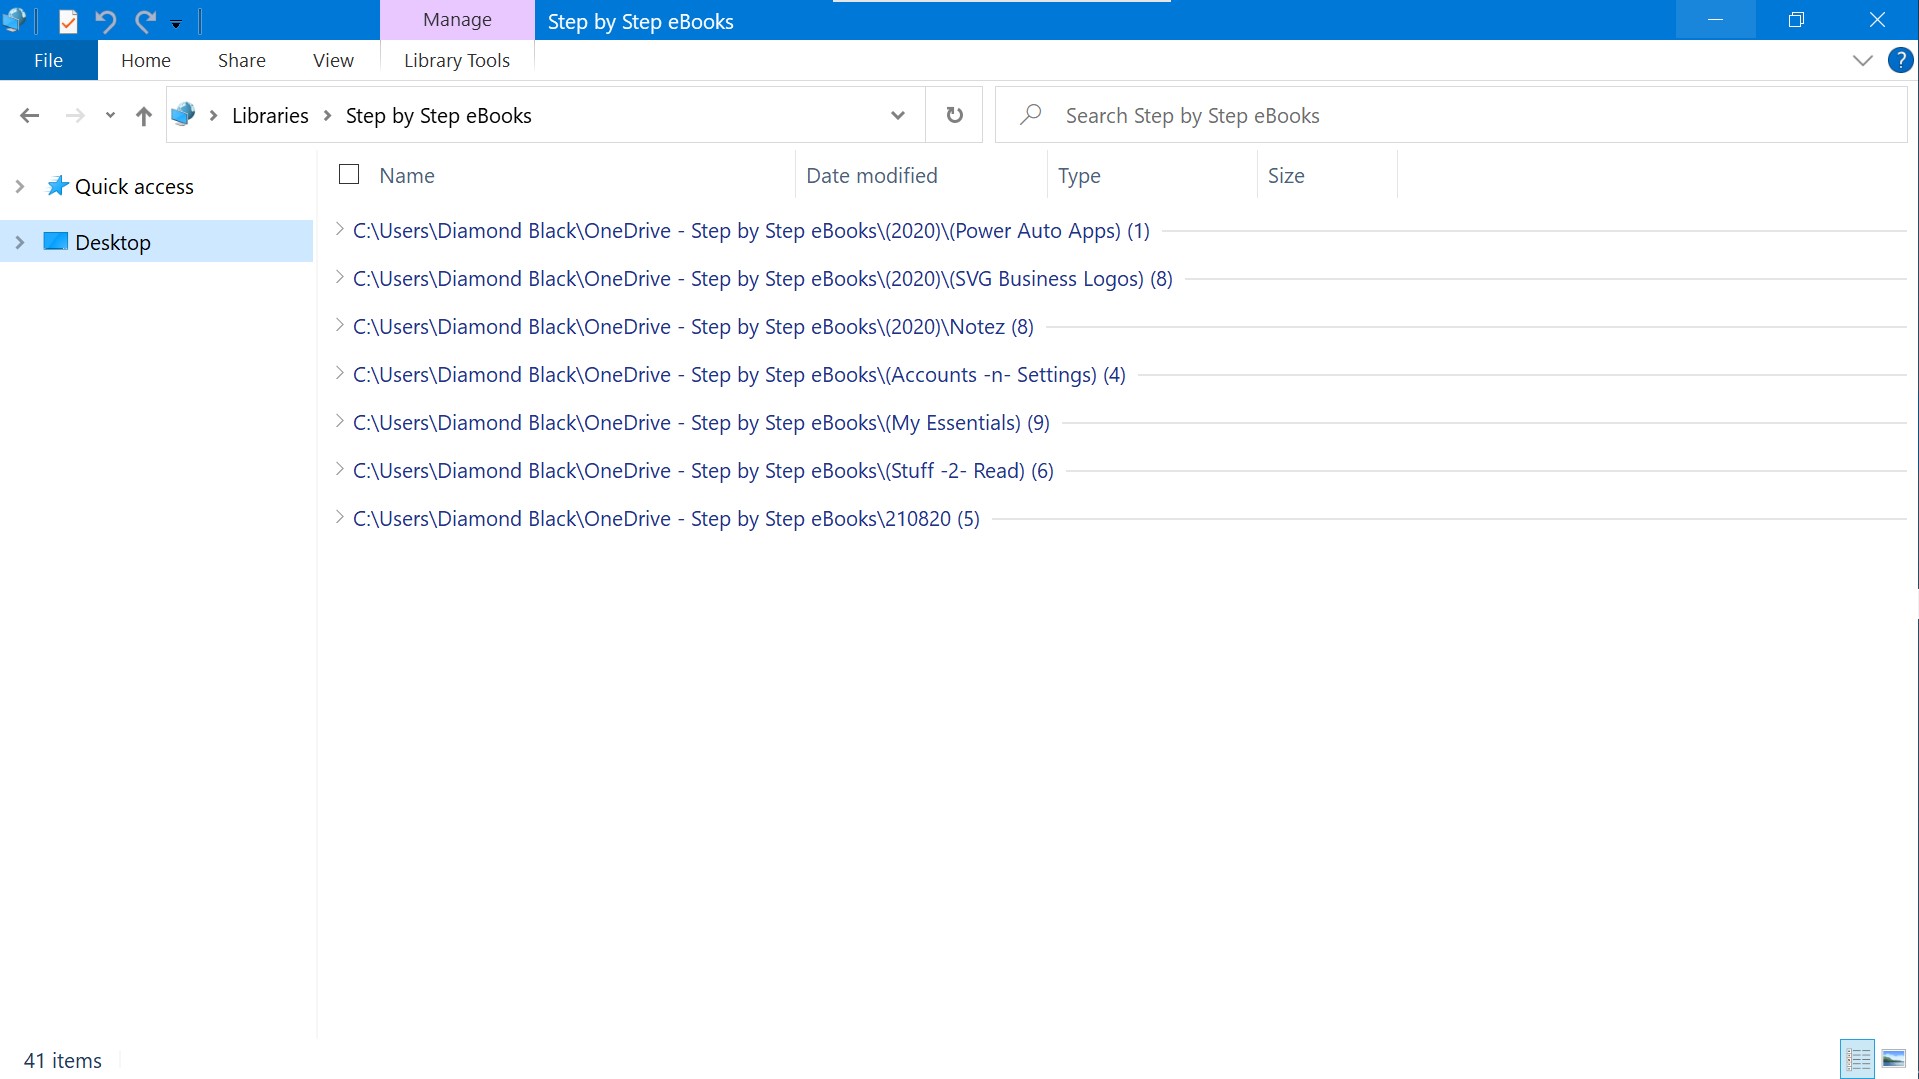Select the Stuff -2- Read group header
The image size is (1919, 1079).
703,471
